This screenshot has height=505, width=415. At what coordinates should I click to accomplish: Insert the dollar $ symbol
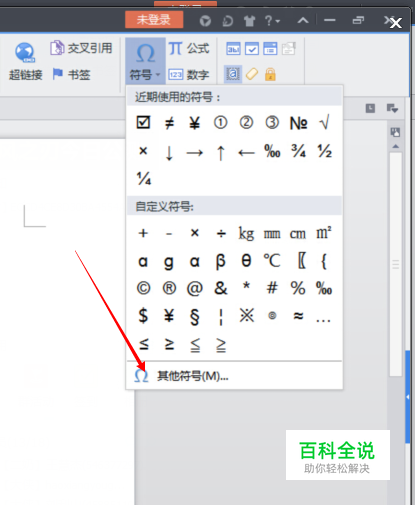point(143,315)
